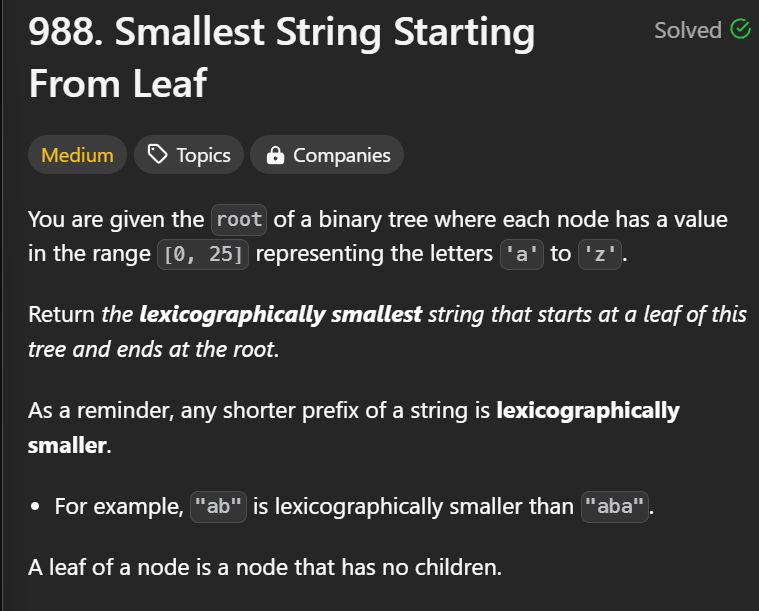Click the problem title "988. Smallest String Starting"
The height and width of the screenshot is (611, 759).
point(282,33)
